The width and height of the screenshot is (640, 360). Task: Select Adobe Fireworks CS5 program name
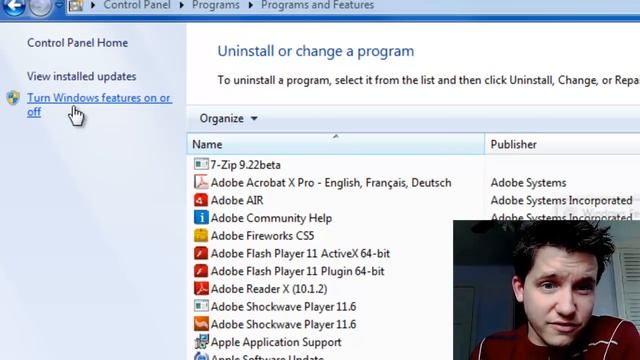click(x=262, y=236)
